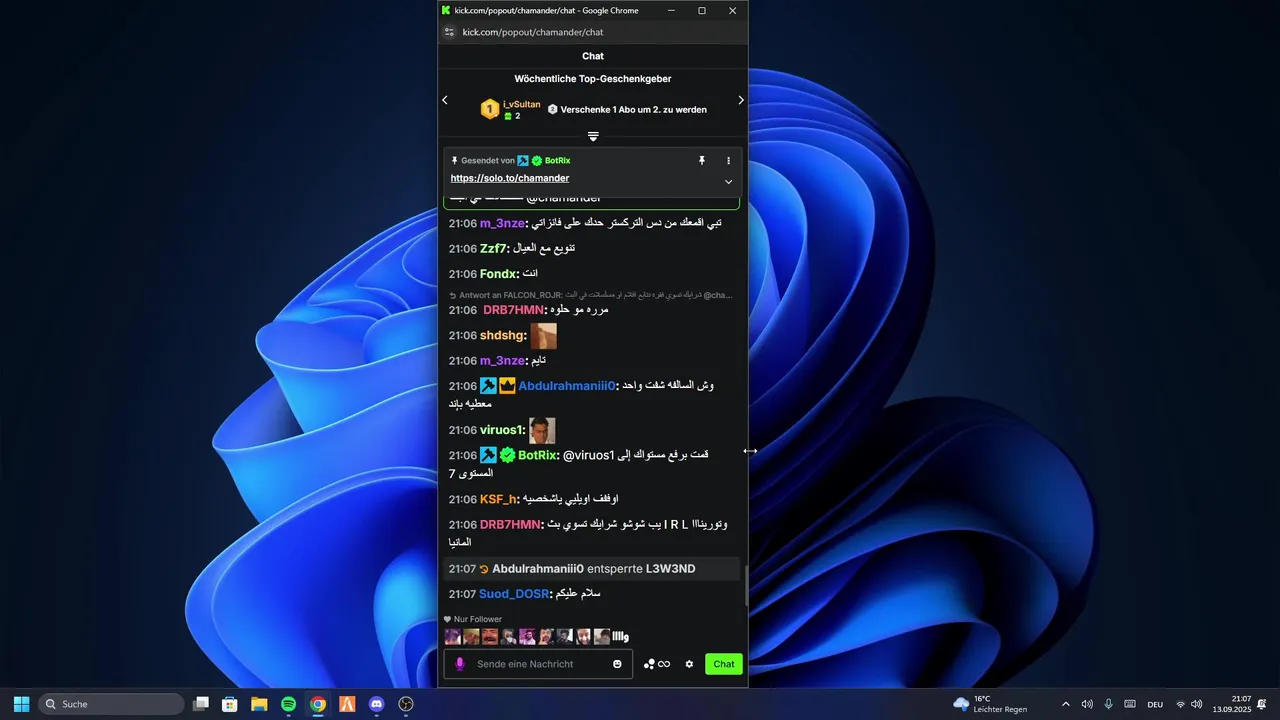Collapse the weekly top gifters panel
The height and width of the screenshot is (720, 1280).
tap(593, 136)
